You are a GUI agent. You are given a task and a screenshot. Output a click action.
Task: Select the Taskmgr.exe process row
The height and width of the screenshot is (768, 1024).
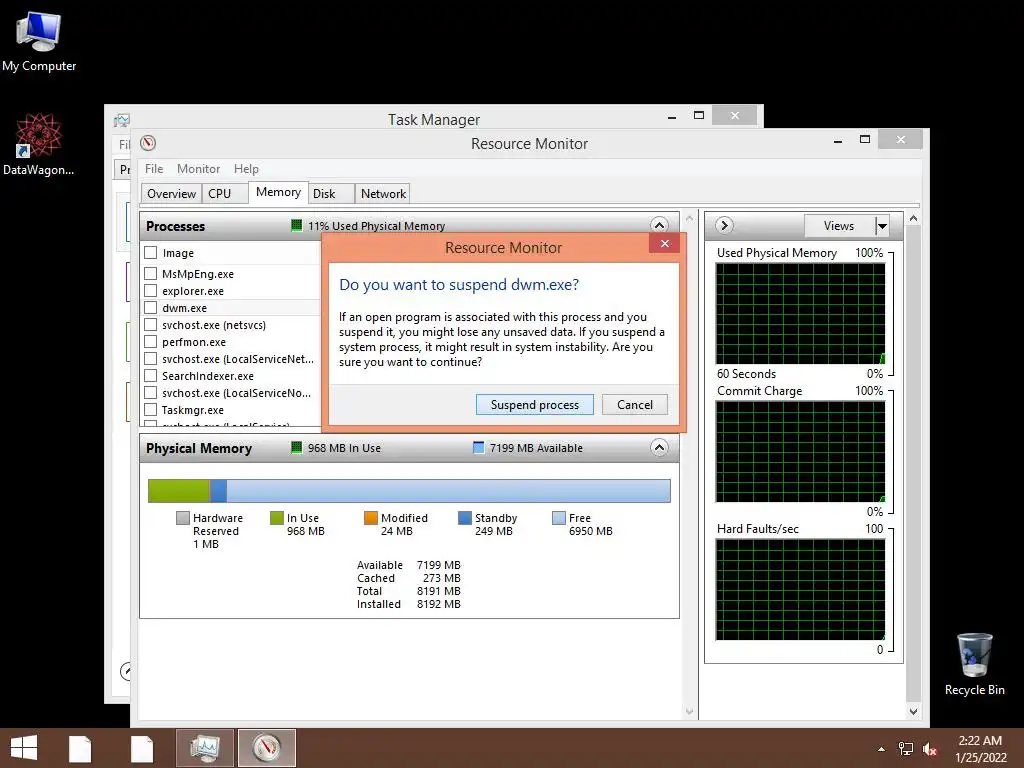tap(231, 409)
